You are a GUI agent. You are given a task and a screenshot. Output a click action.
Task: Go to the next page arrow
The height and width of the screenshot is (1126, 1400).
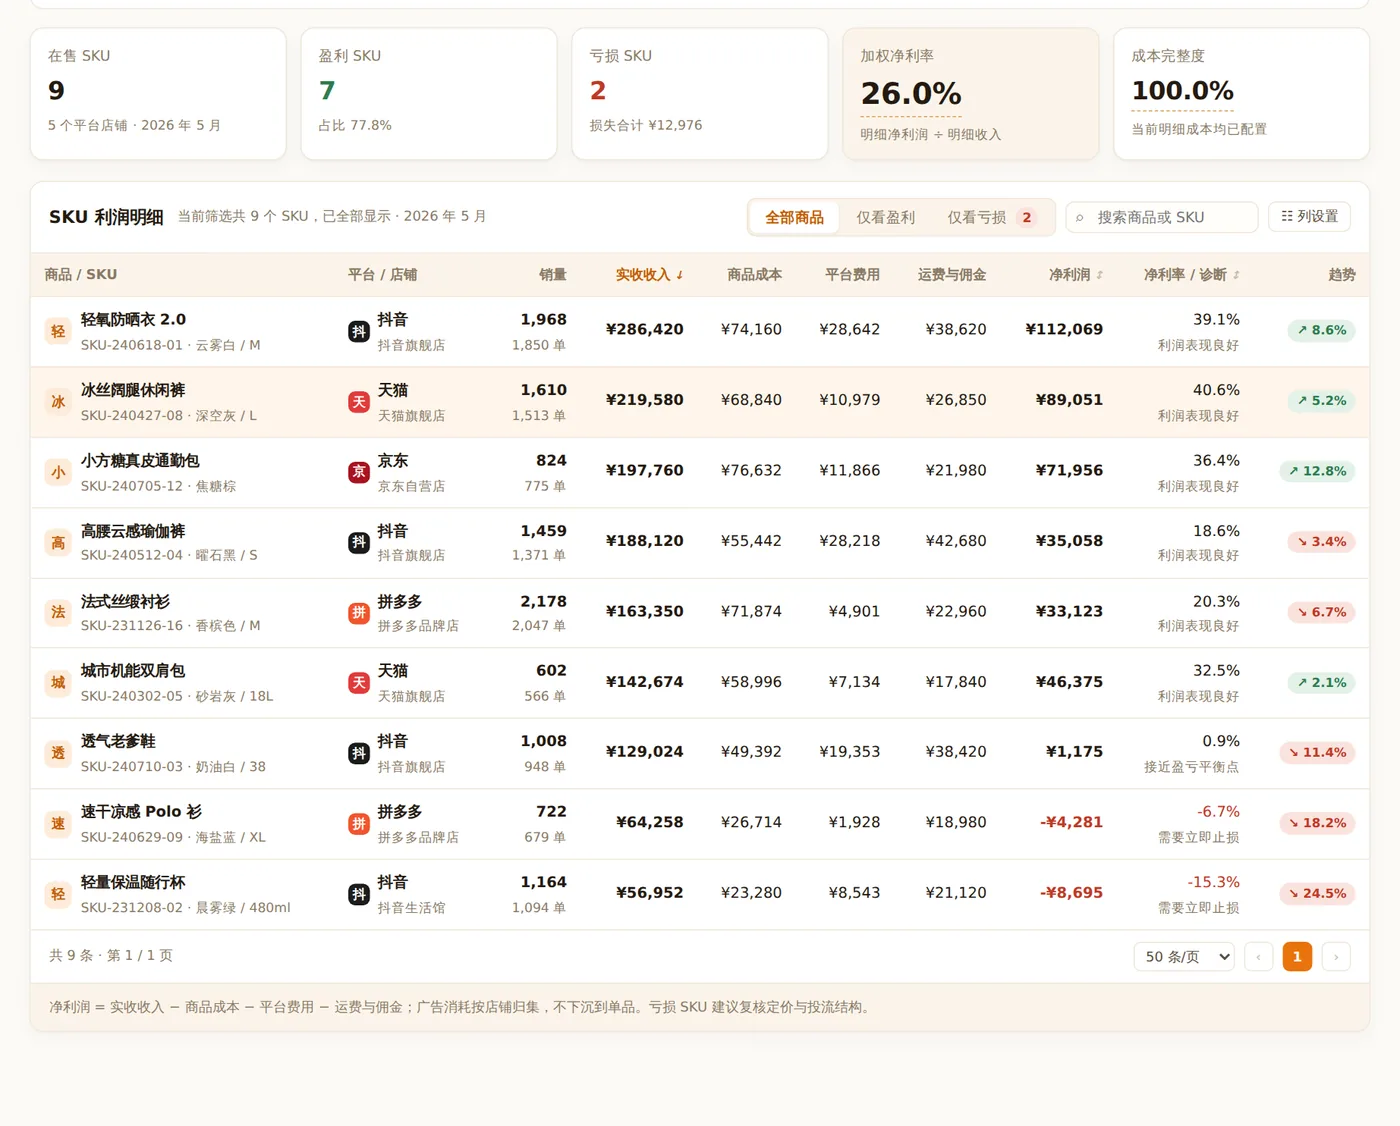[1336, 957]
